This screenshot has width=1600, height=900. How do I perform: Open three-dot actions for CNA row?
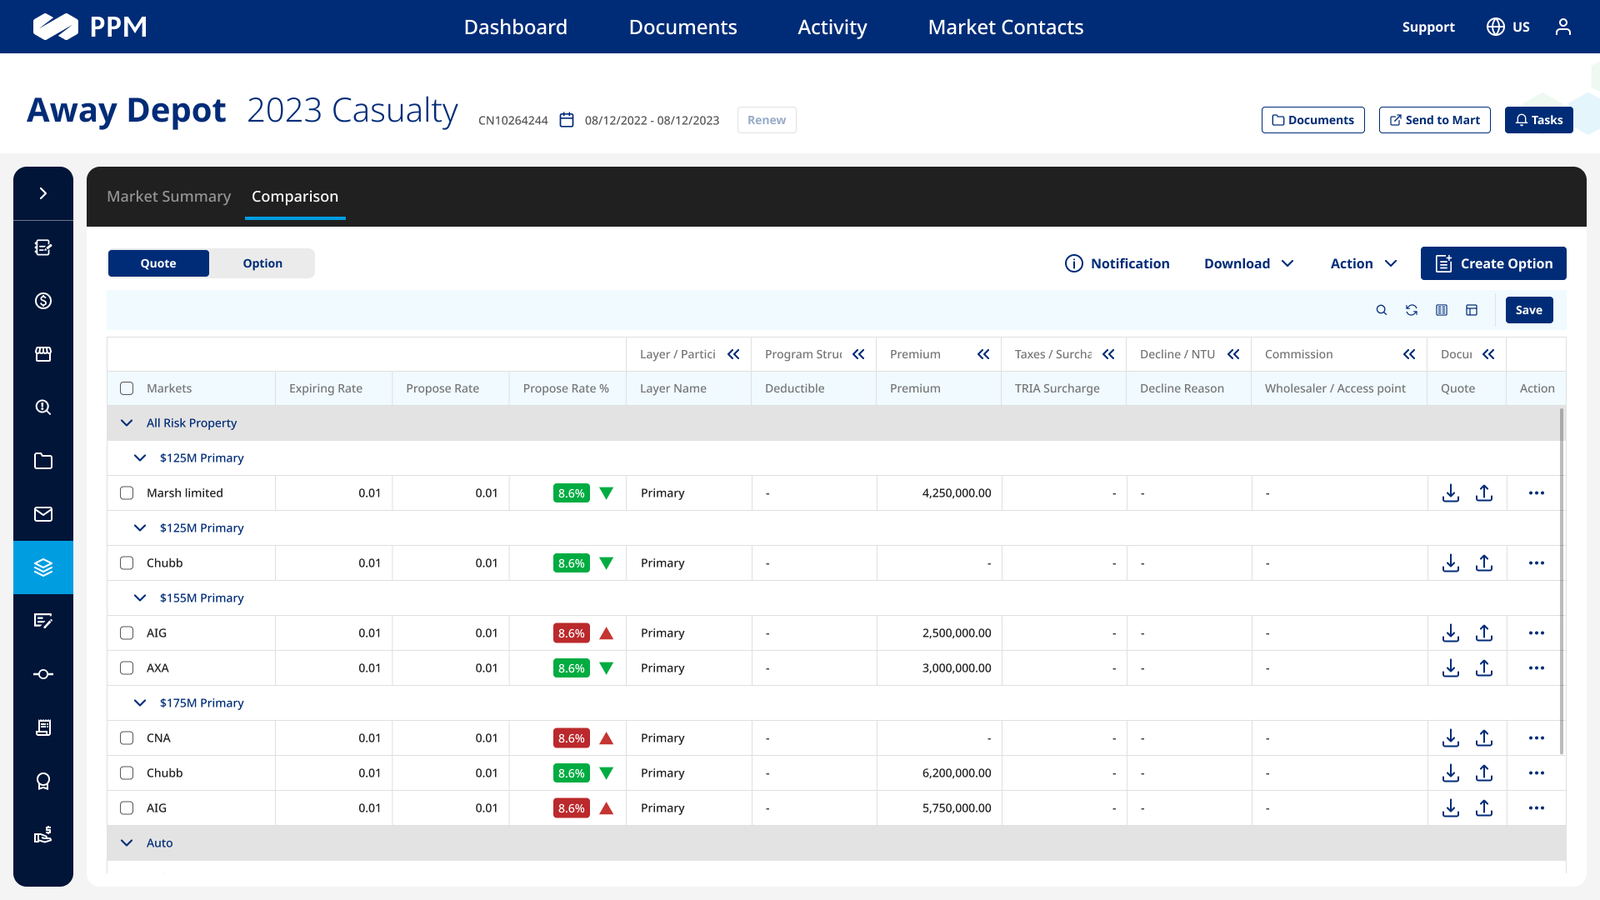1536,738
